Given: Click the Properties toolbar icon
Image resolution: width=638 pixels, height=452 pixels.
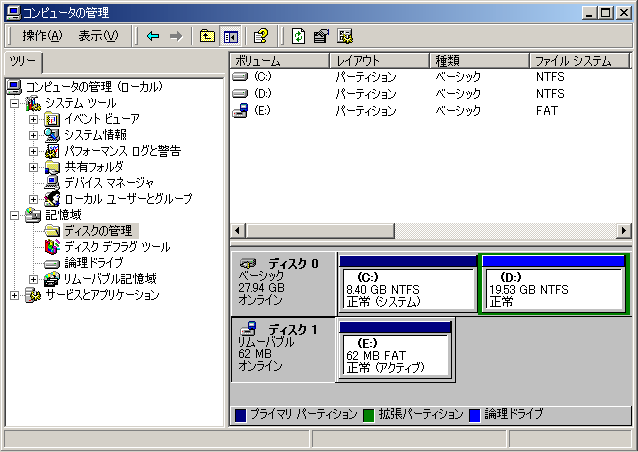Looking at the screenshot, I should [321, 36].
